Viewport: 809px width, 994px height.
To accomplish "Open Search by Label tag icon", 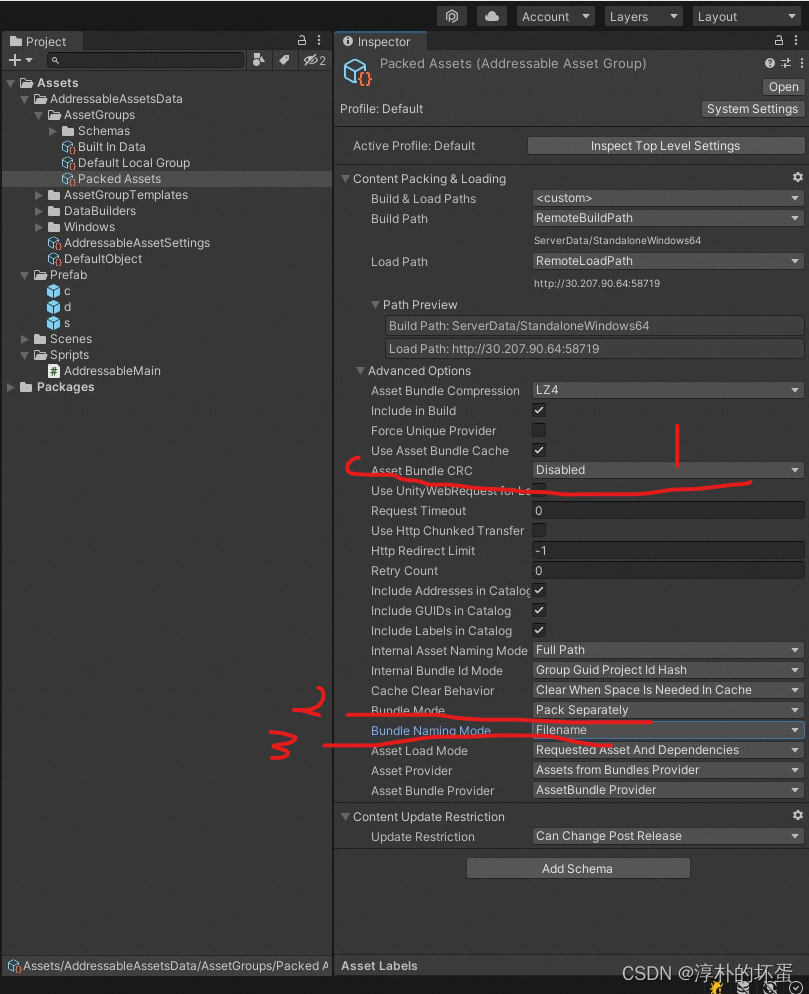I will click(x=284, y=60).
